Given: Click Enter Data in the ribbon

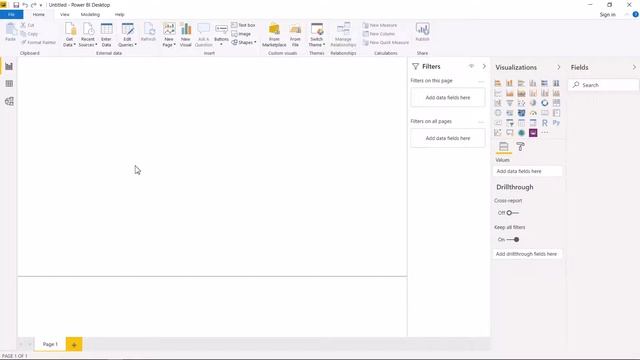Looking at the screenshot, I should tap(106, 35).
